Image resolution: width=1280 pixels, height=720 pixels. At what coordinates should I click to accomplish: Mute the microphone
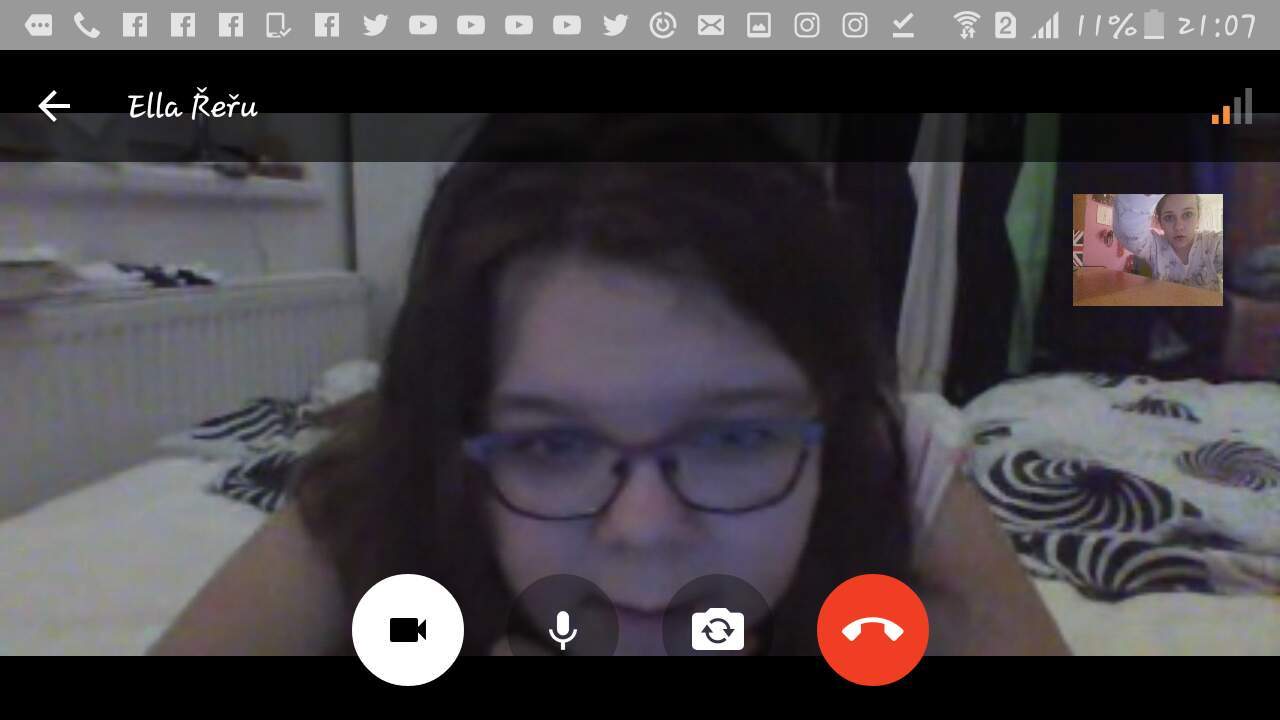(x=563, y=630)
